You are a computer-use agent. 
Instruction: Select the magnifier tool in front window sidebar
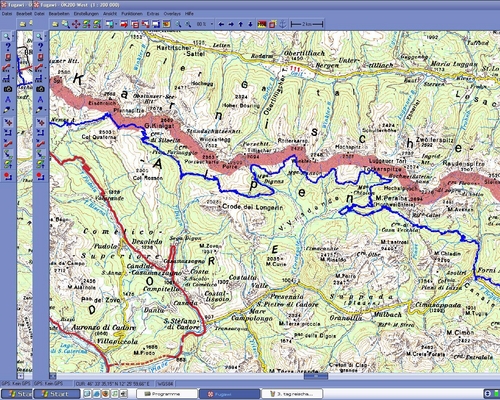click(39, 36)
